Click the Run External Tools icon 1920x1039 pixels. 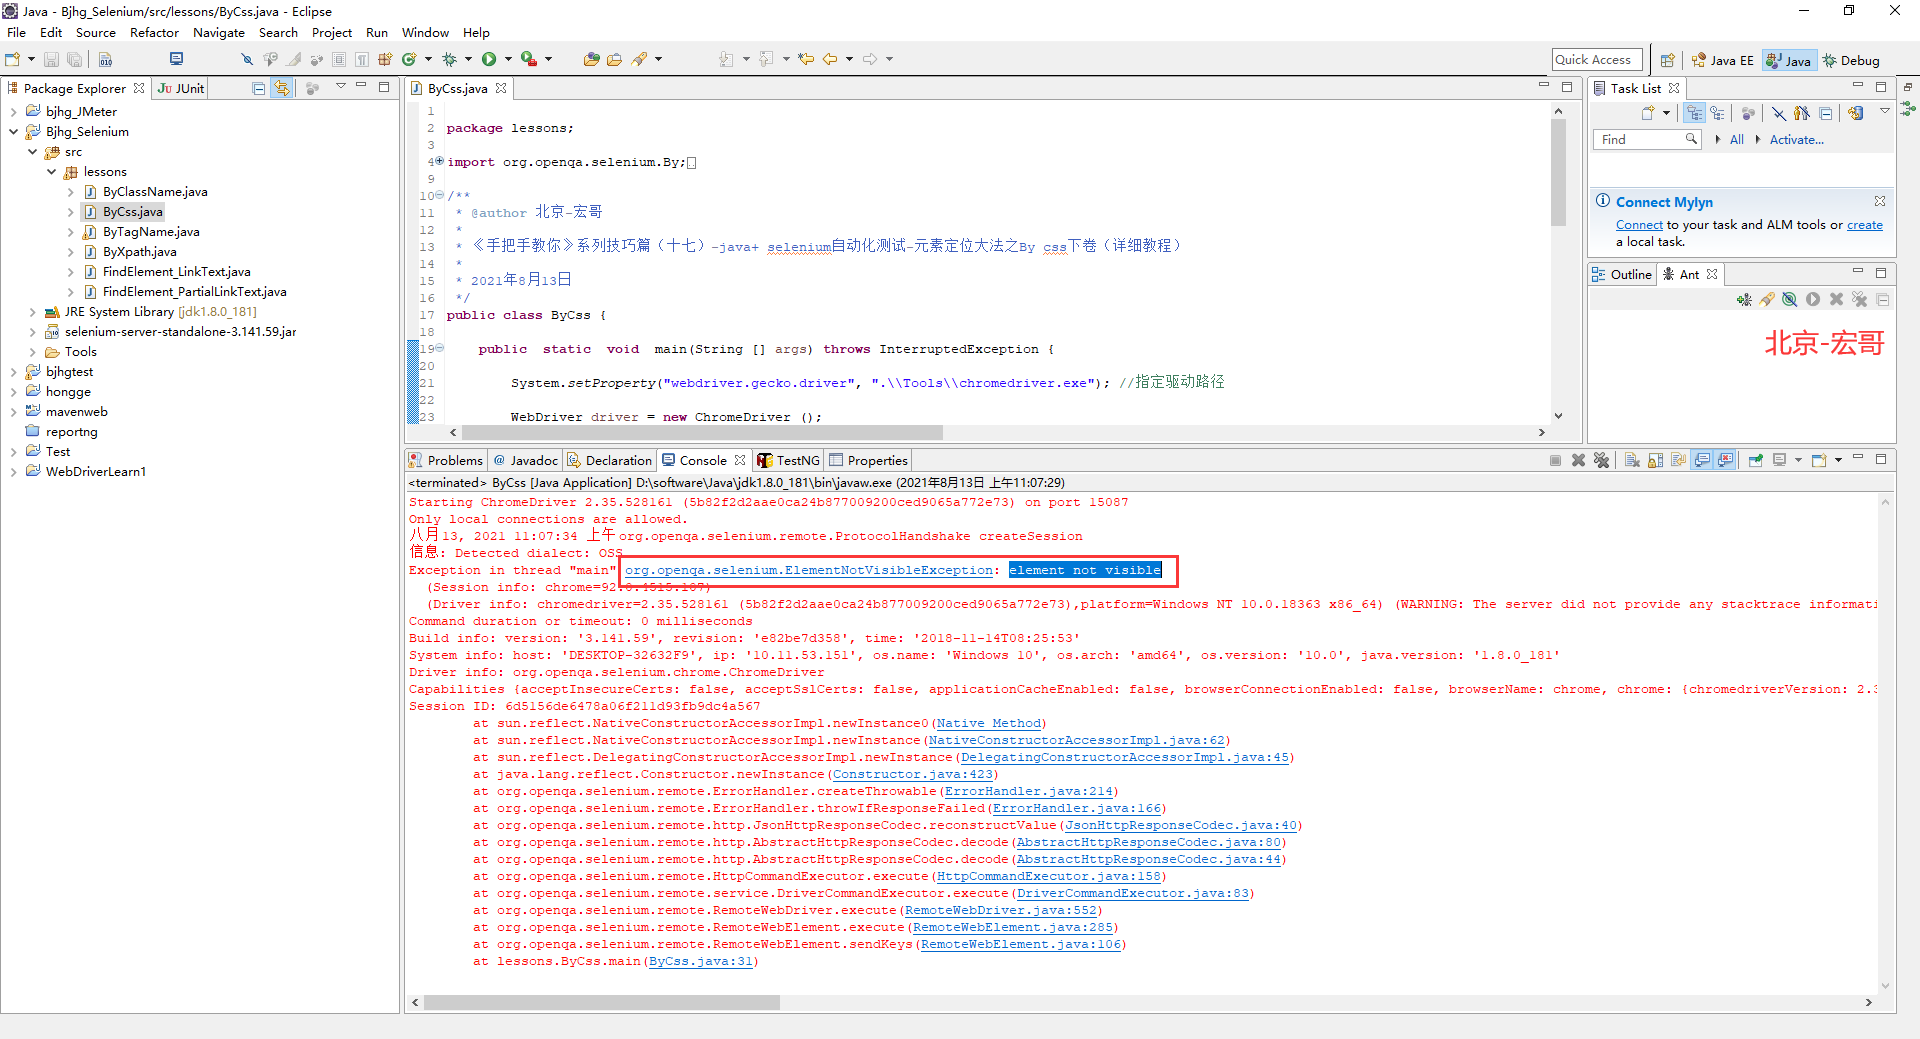tap(529, 59)
